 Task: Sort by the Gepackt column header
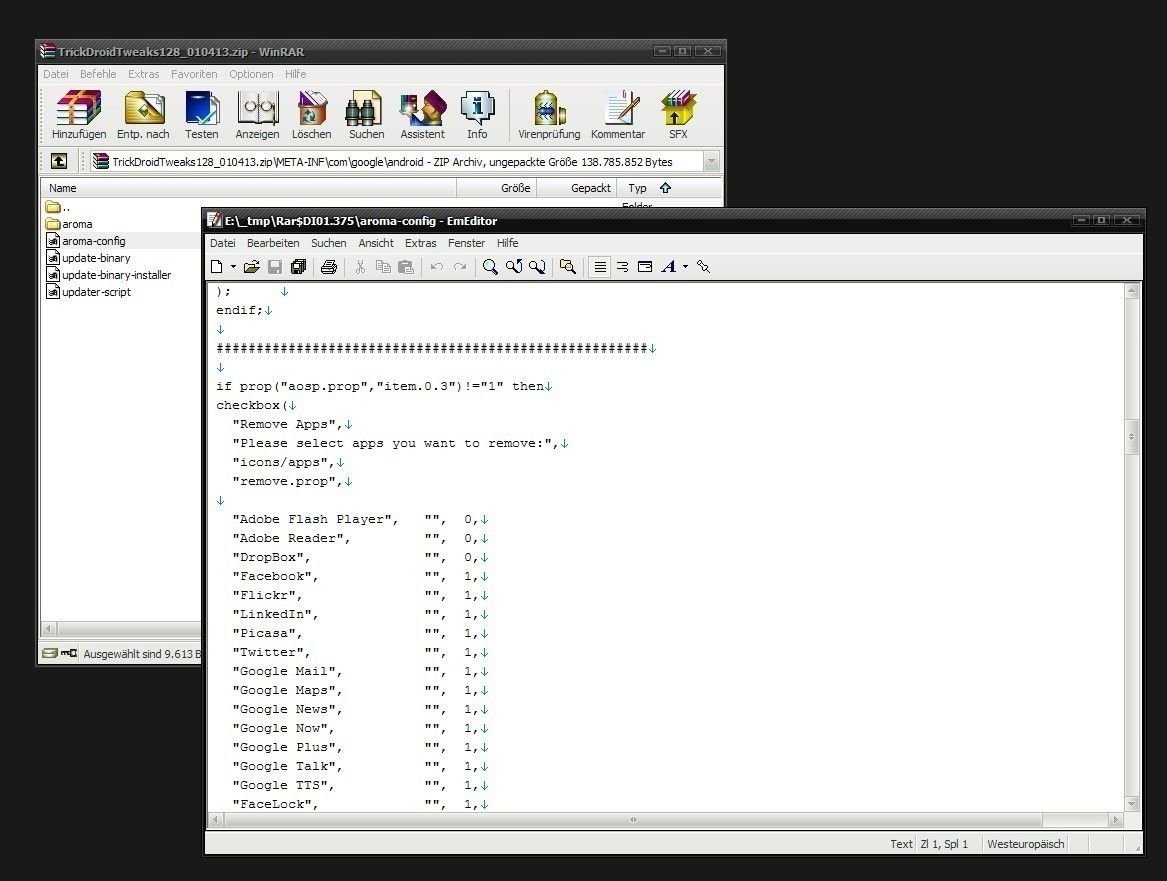(577, 188)
